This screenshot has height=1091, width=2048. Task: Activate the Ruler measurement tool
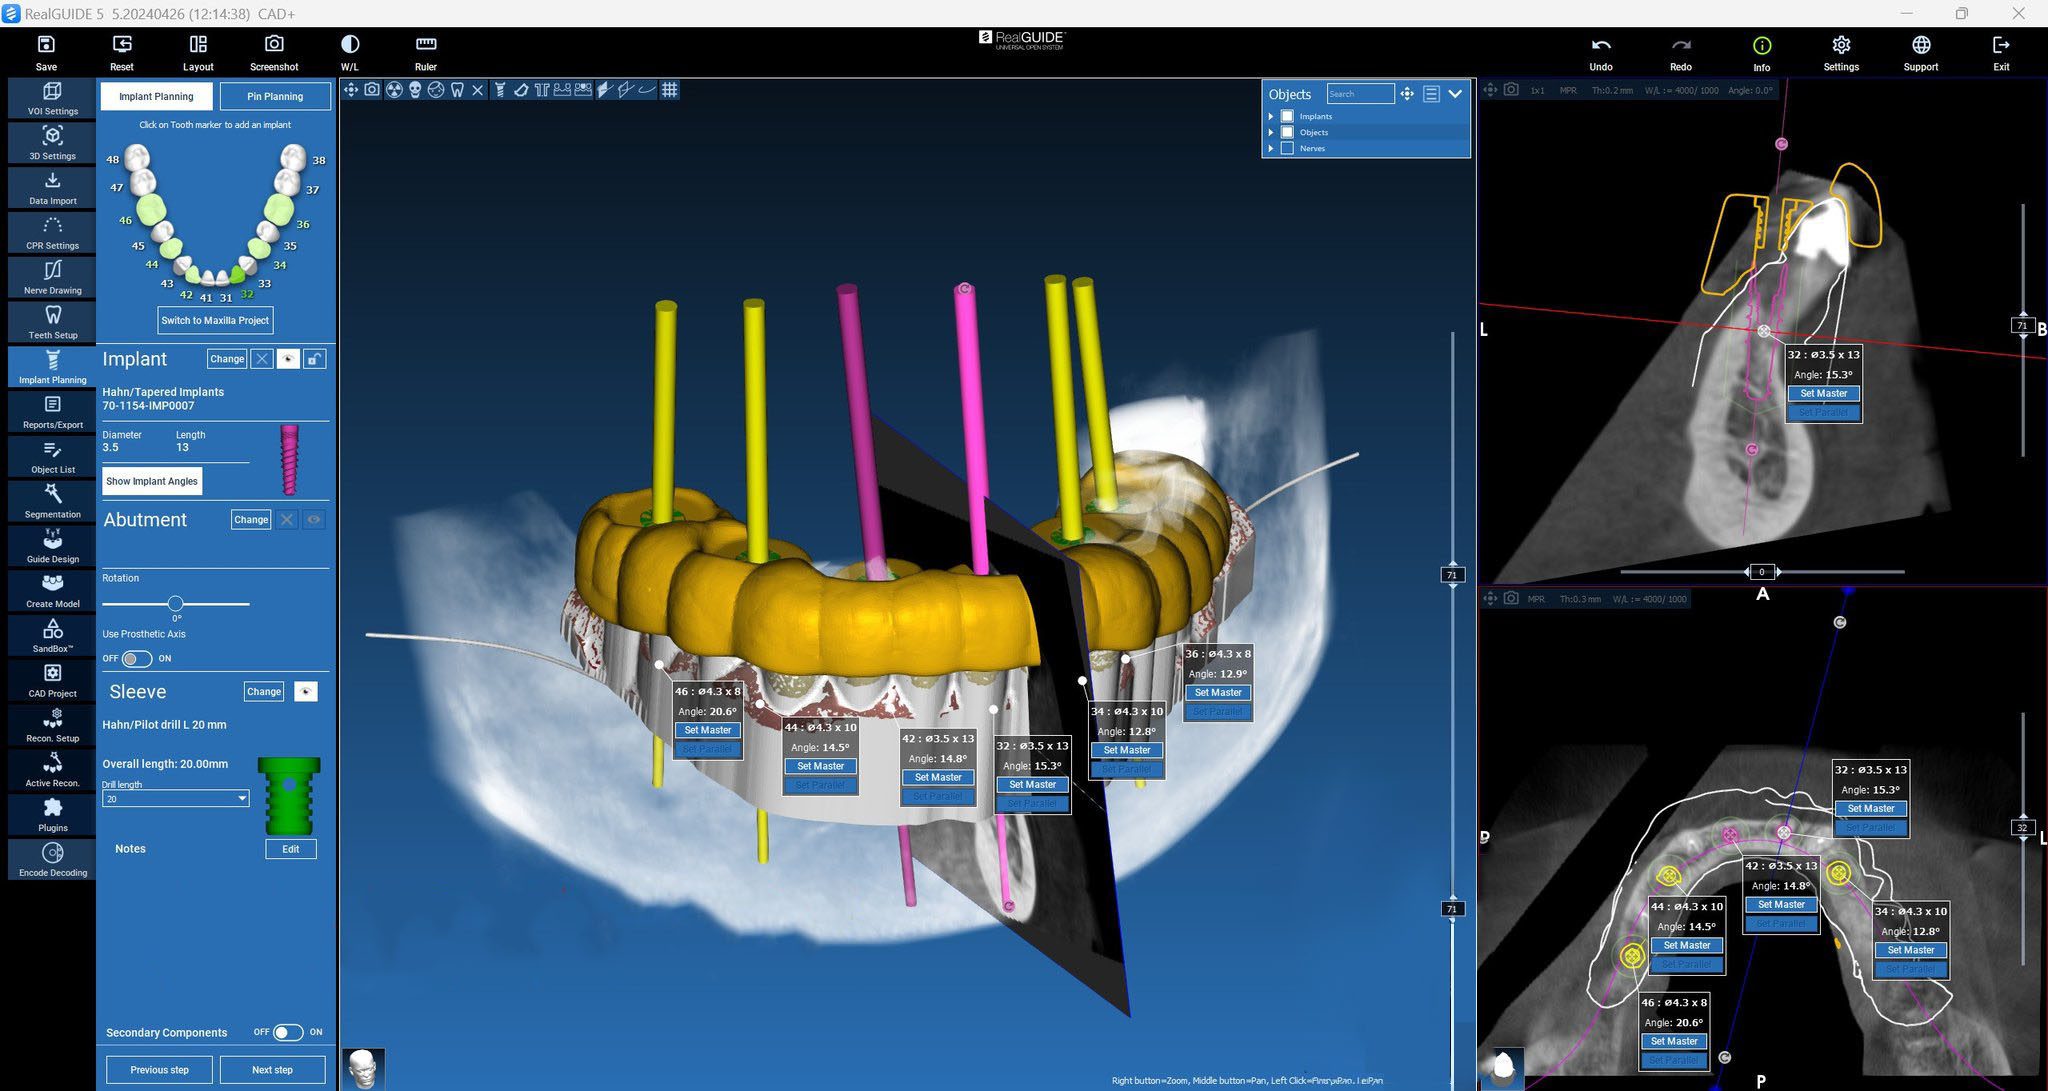(425, 52)
